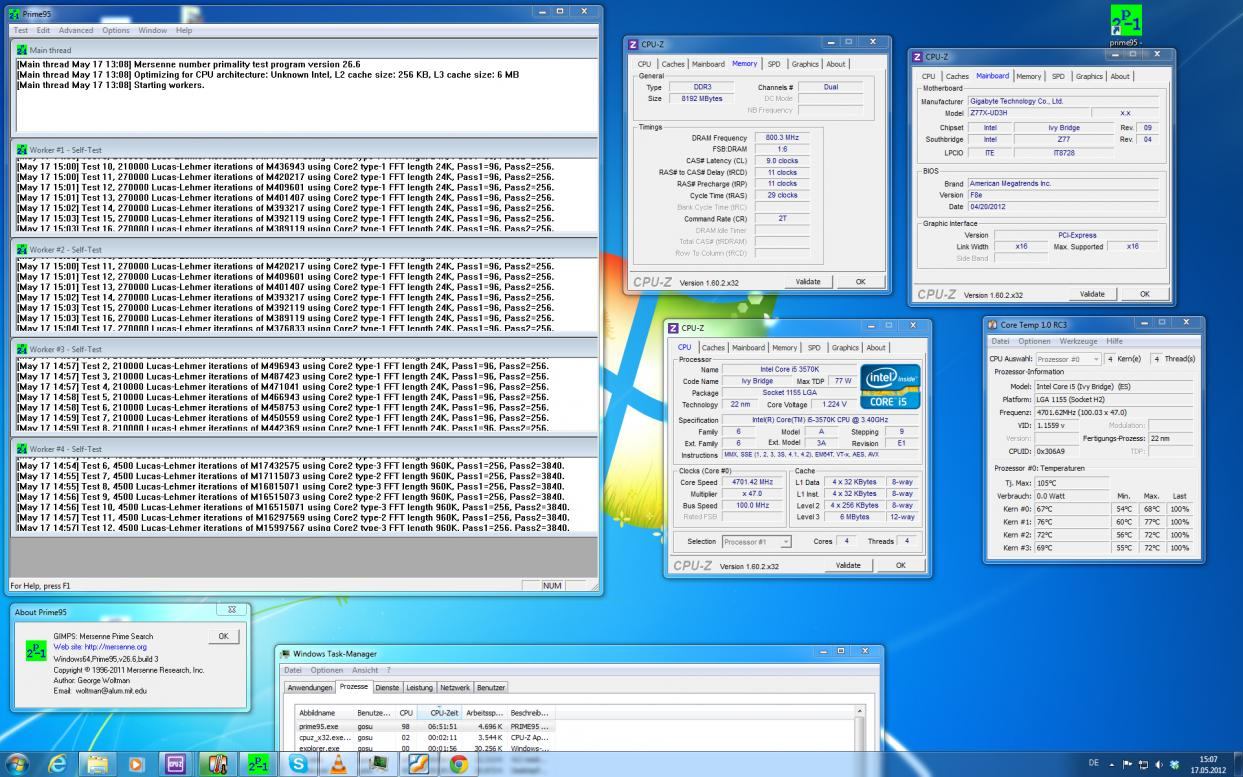Click OK in CPU-Z processor window
1243x777 pixels.
pos(901,565)
